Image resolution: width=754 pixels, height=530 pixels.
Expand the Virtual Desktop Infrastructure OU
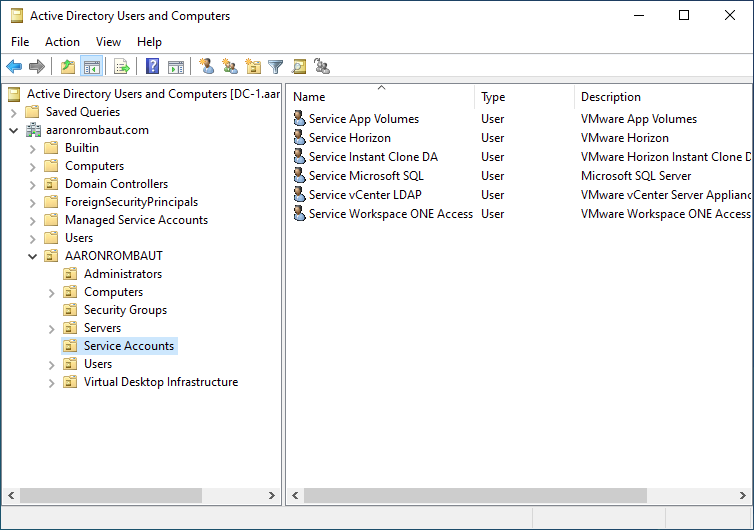pyautogui.click(x=52, y=382)
